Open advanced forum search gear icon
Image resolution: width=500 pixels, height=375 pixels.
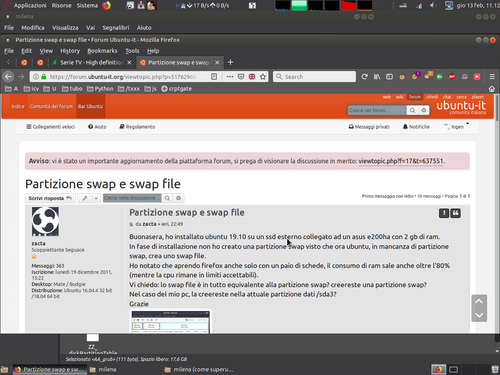(x=424, y=110)
